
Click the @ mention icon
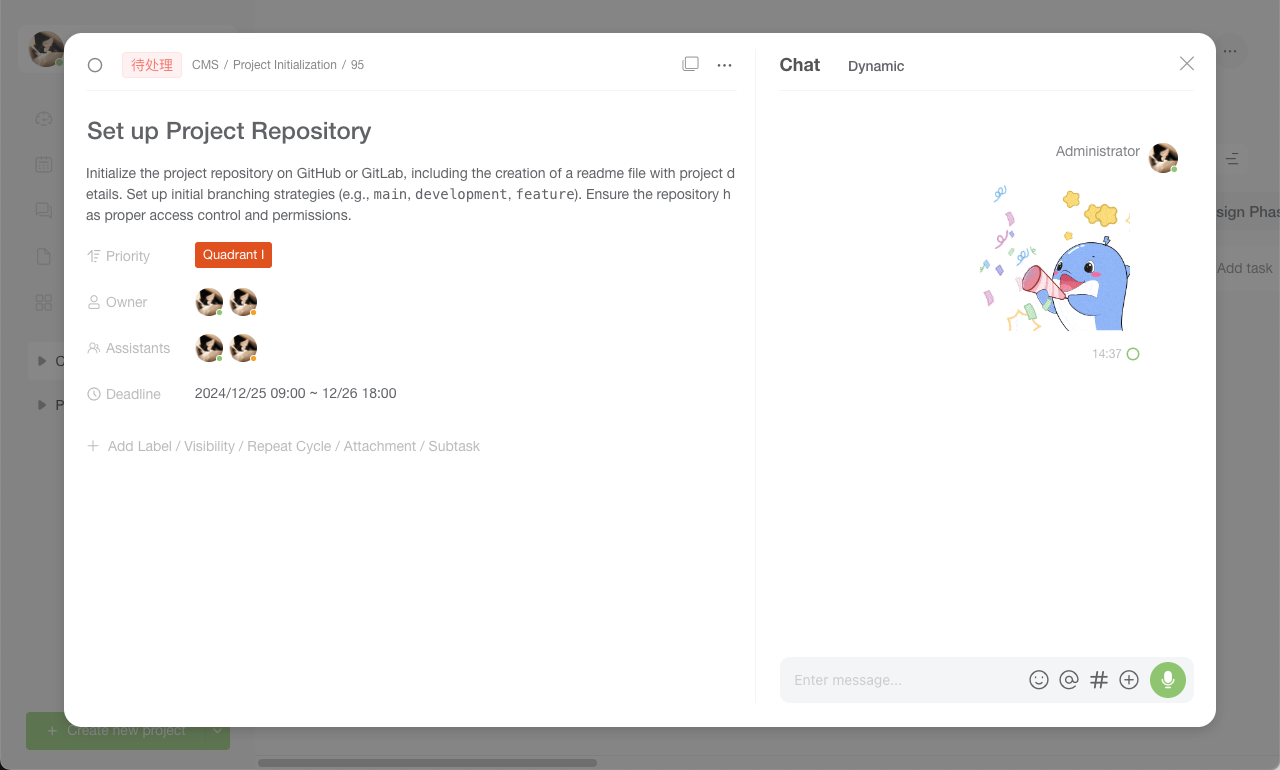point(1069,680)
